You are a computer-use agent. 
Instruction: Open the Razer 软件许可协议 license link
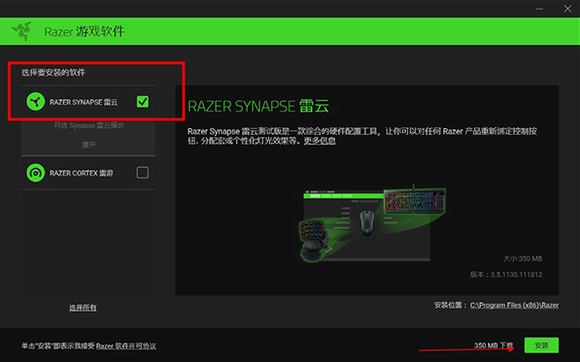point(126,346)
